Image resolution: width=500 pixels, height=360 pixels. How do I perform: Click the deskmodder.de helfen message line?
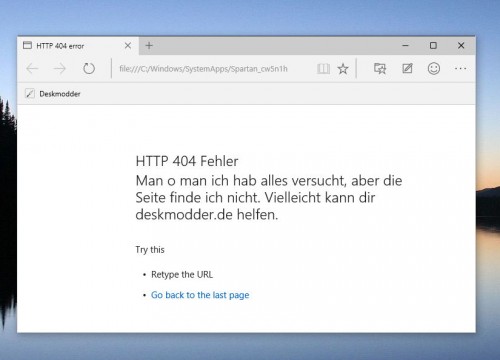point(207,214)
